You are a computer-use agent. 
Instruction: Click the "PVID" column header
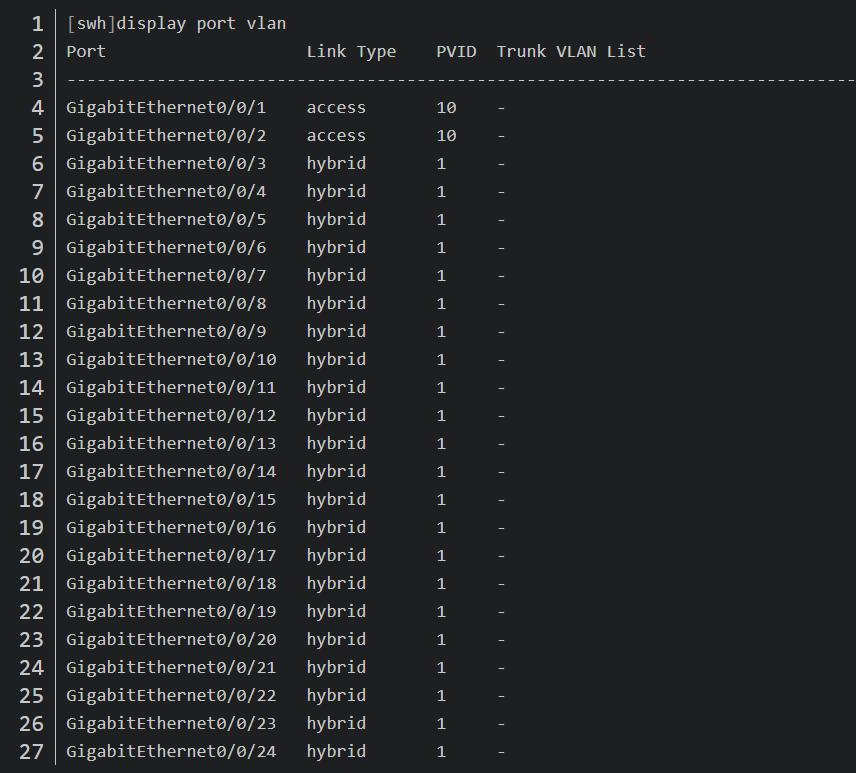pos(456,51)
